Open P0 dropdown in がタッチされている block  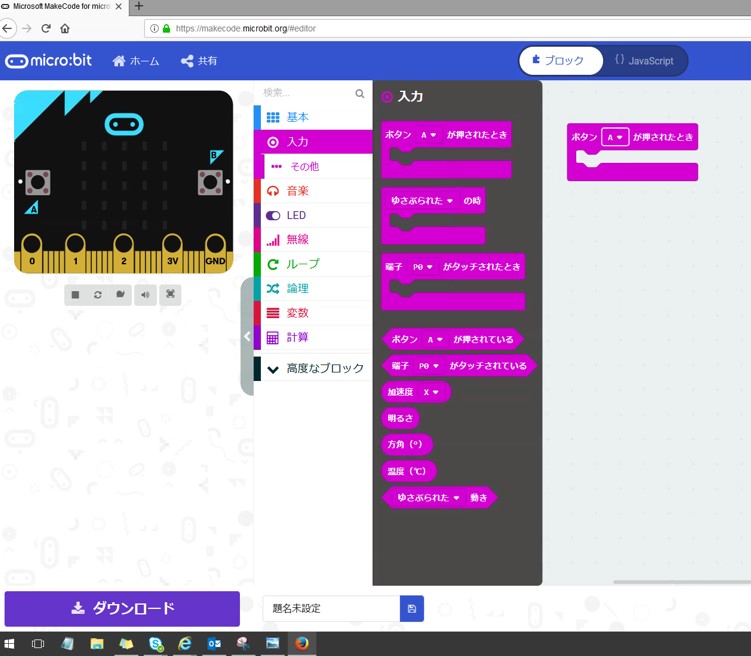429,366
